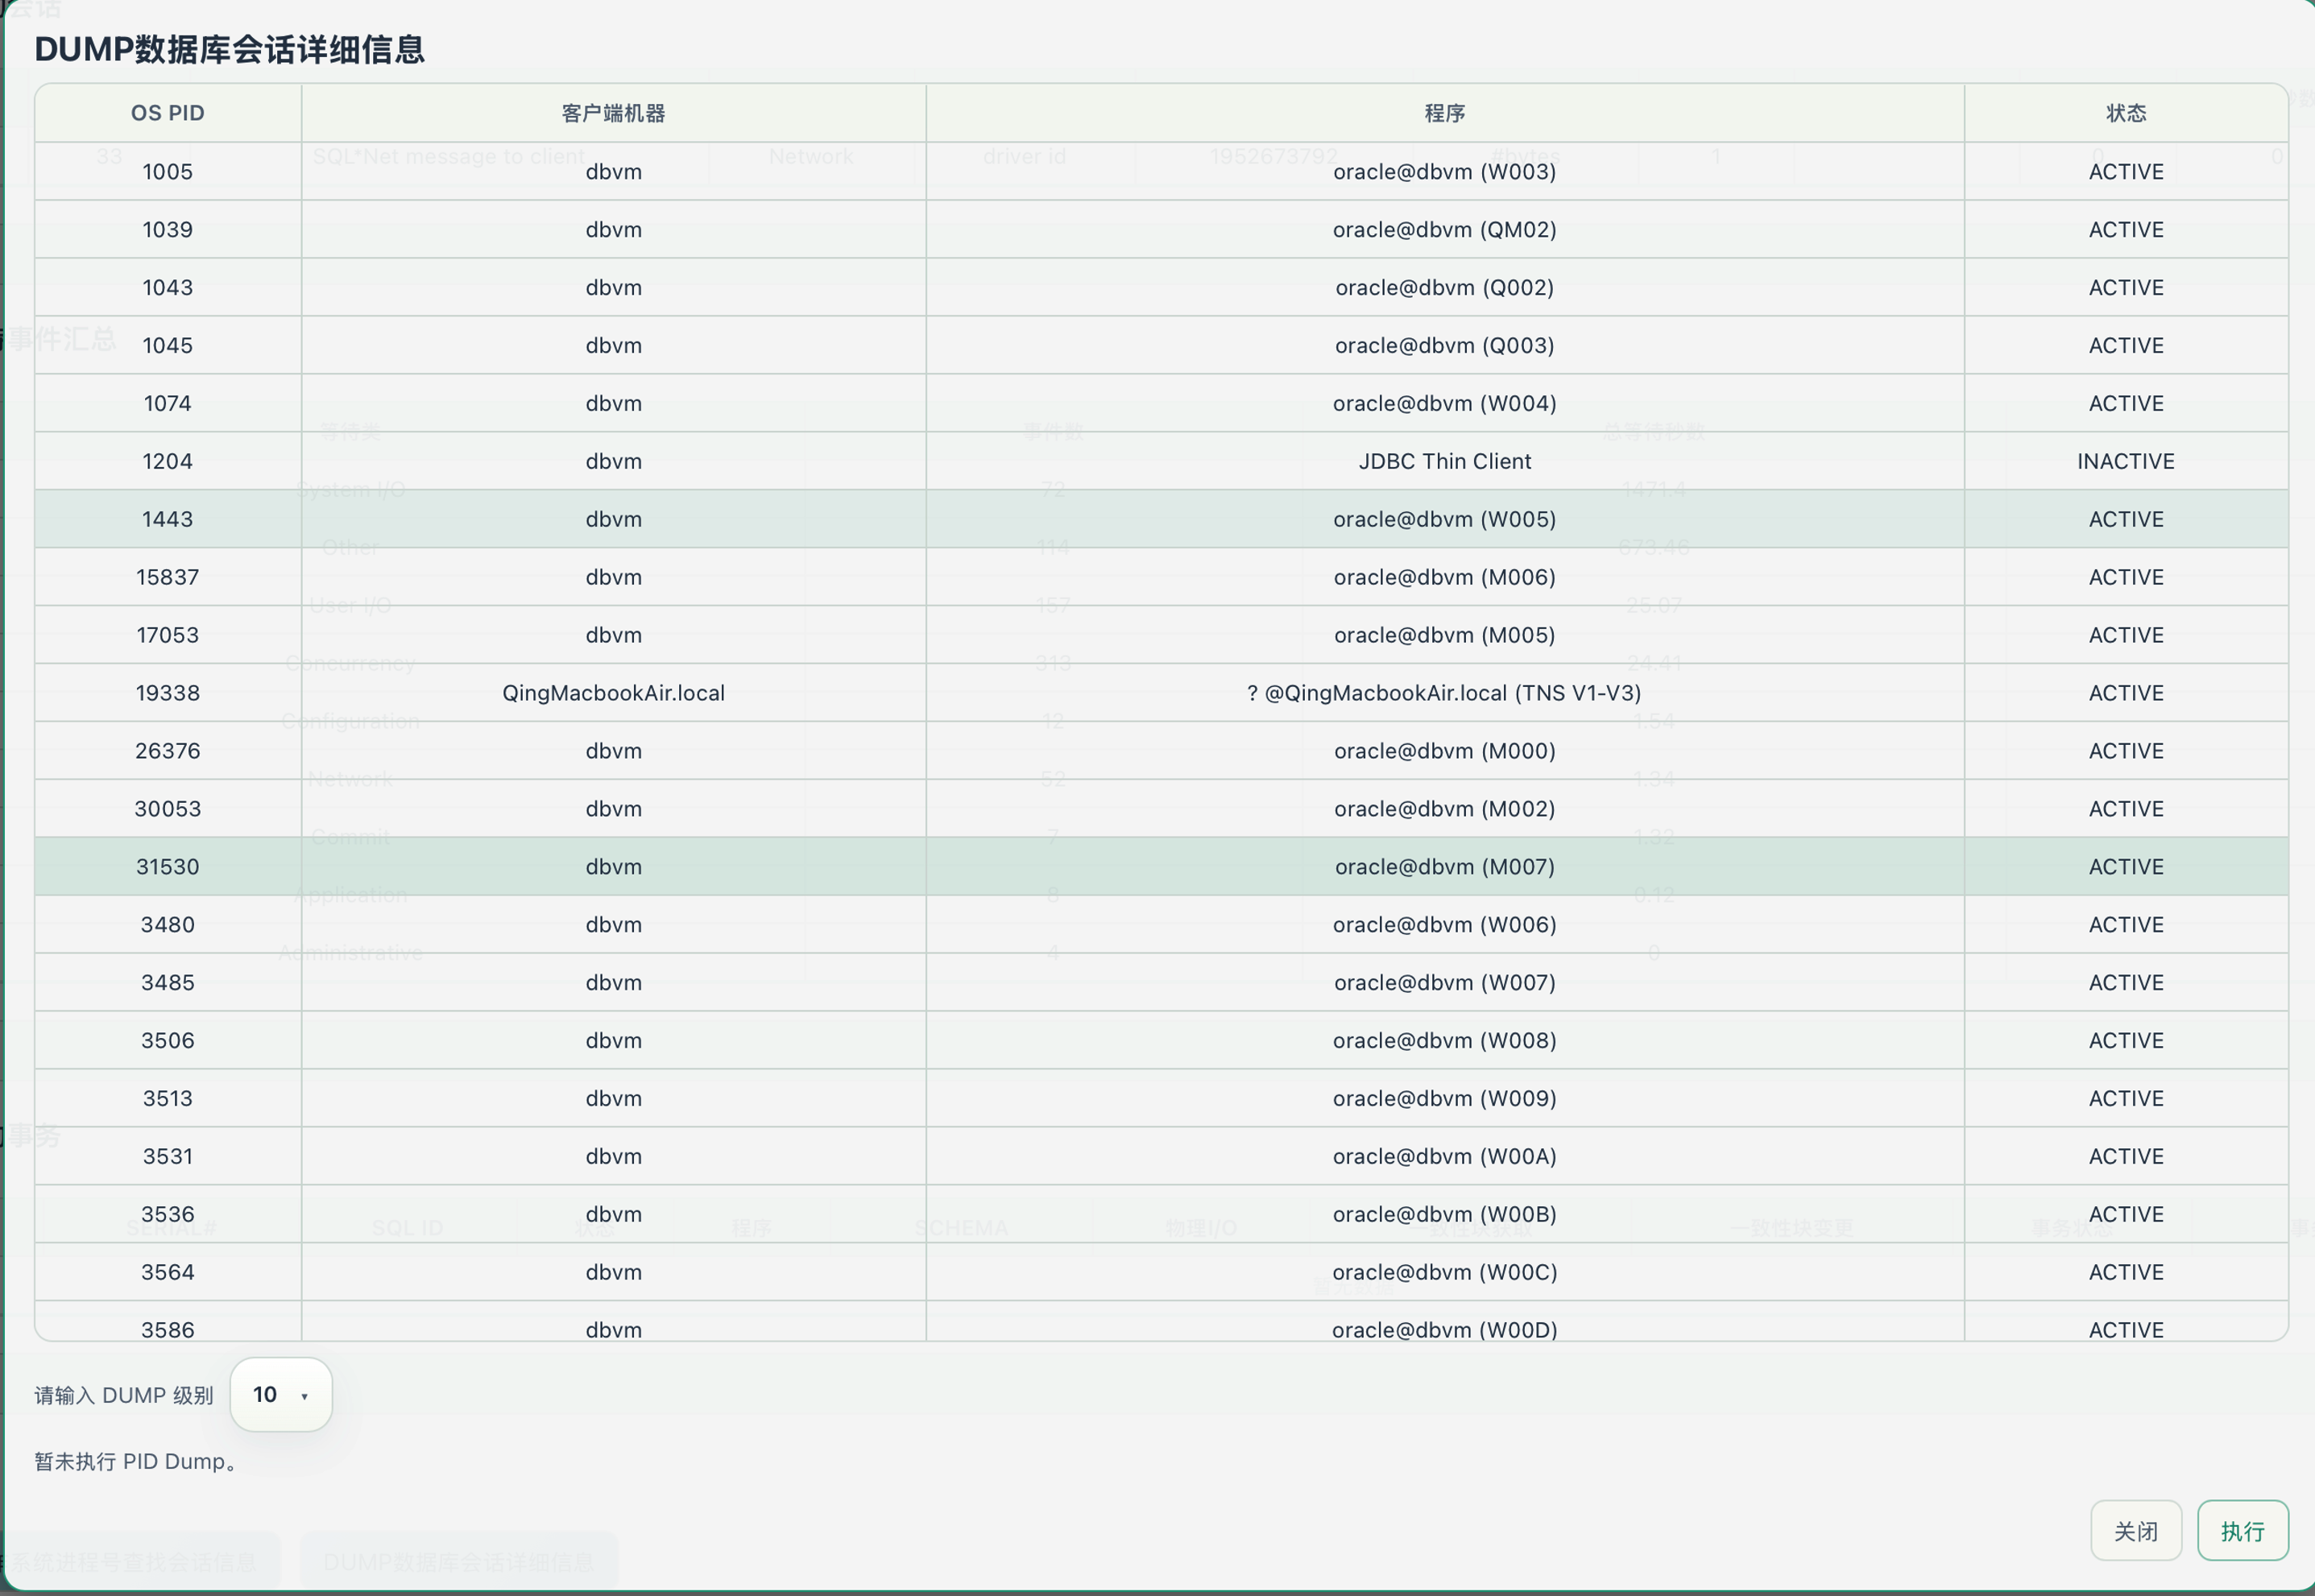This screenshot has width=2315, height=1596.
Task: Select the row with OS PID 1039
Action: 1161,229
